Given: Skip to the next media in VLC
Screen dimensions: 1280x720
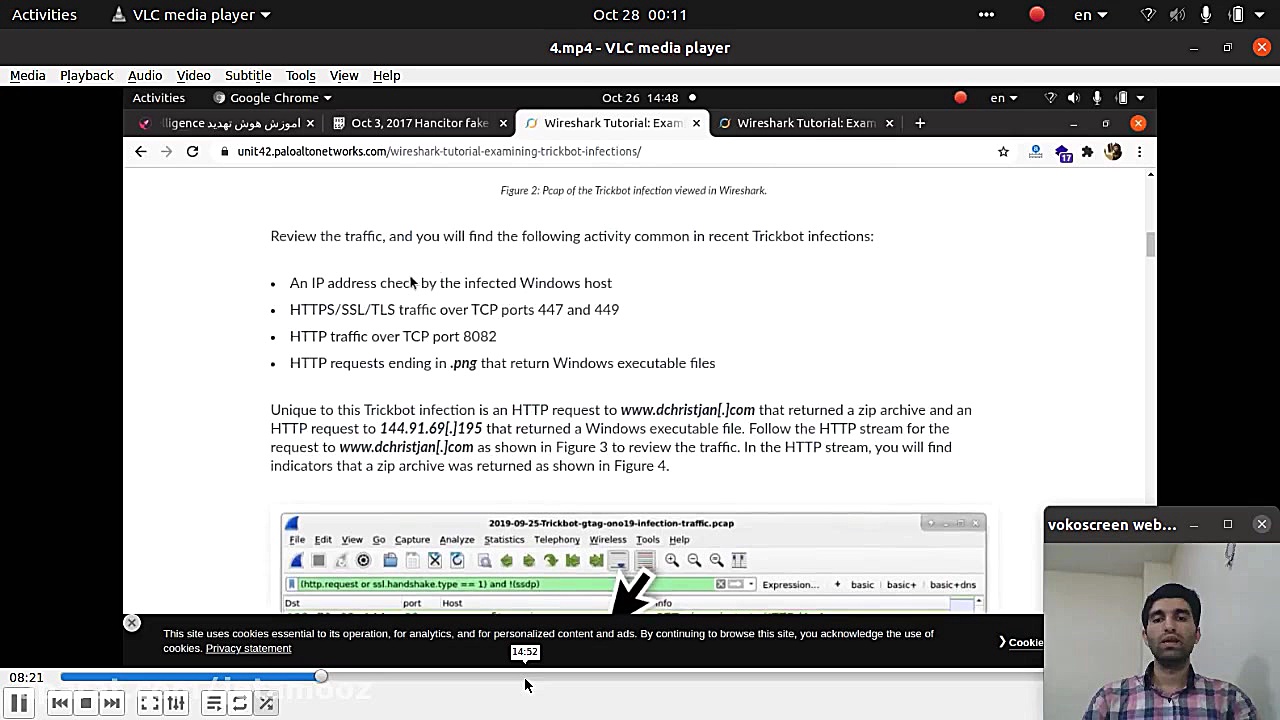Looking at the screenshot, I should (112, 704).
